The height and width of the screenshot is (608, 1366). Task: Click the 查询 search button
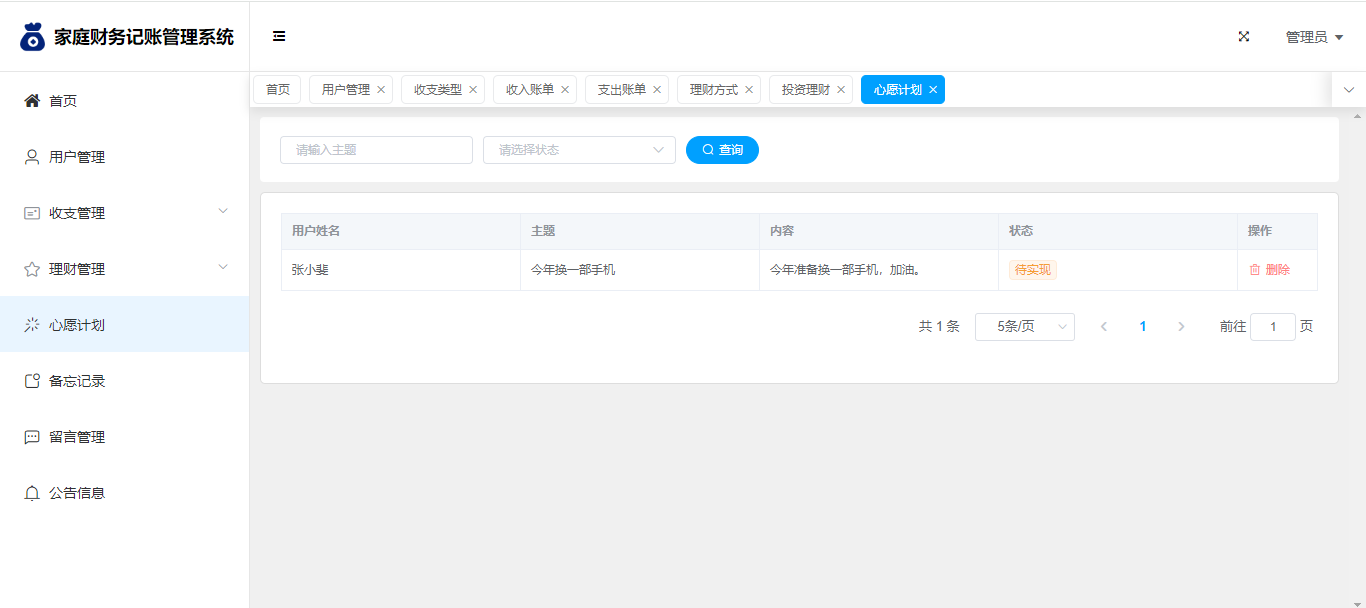click(x=722, y=150)
